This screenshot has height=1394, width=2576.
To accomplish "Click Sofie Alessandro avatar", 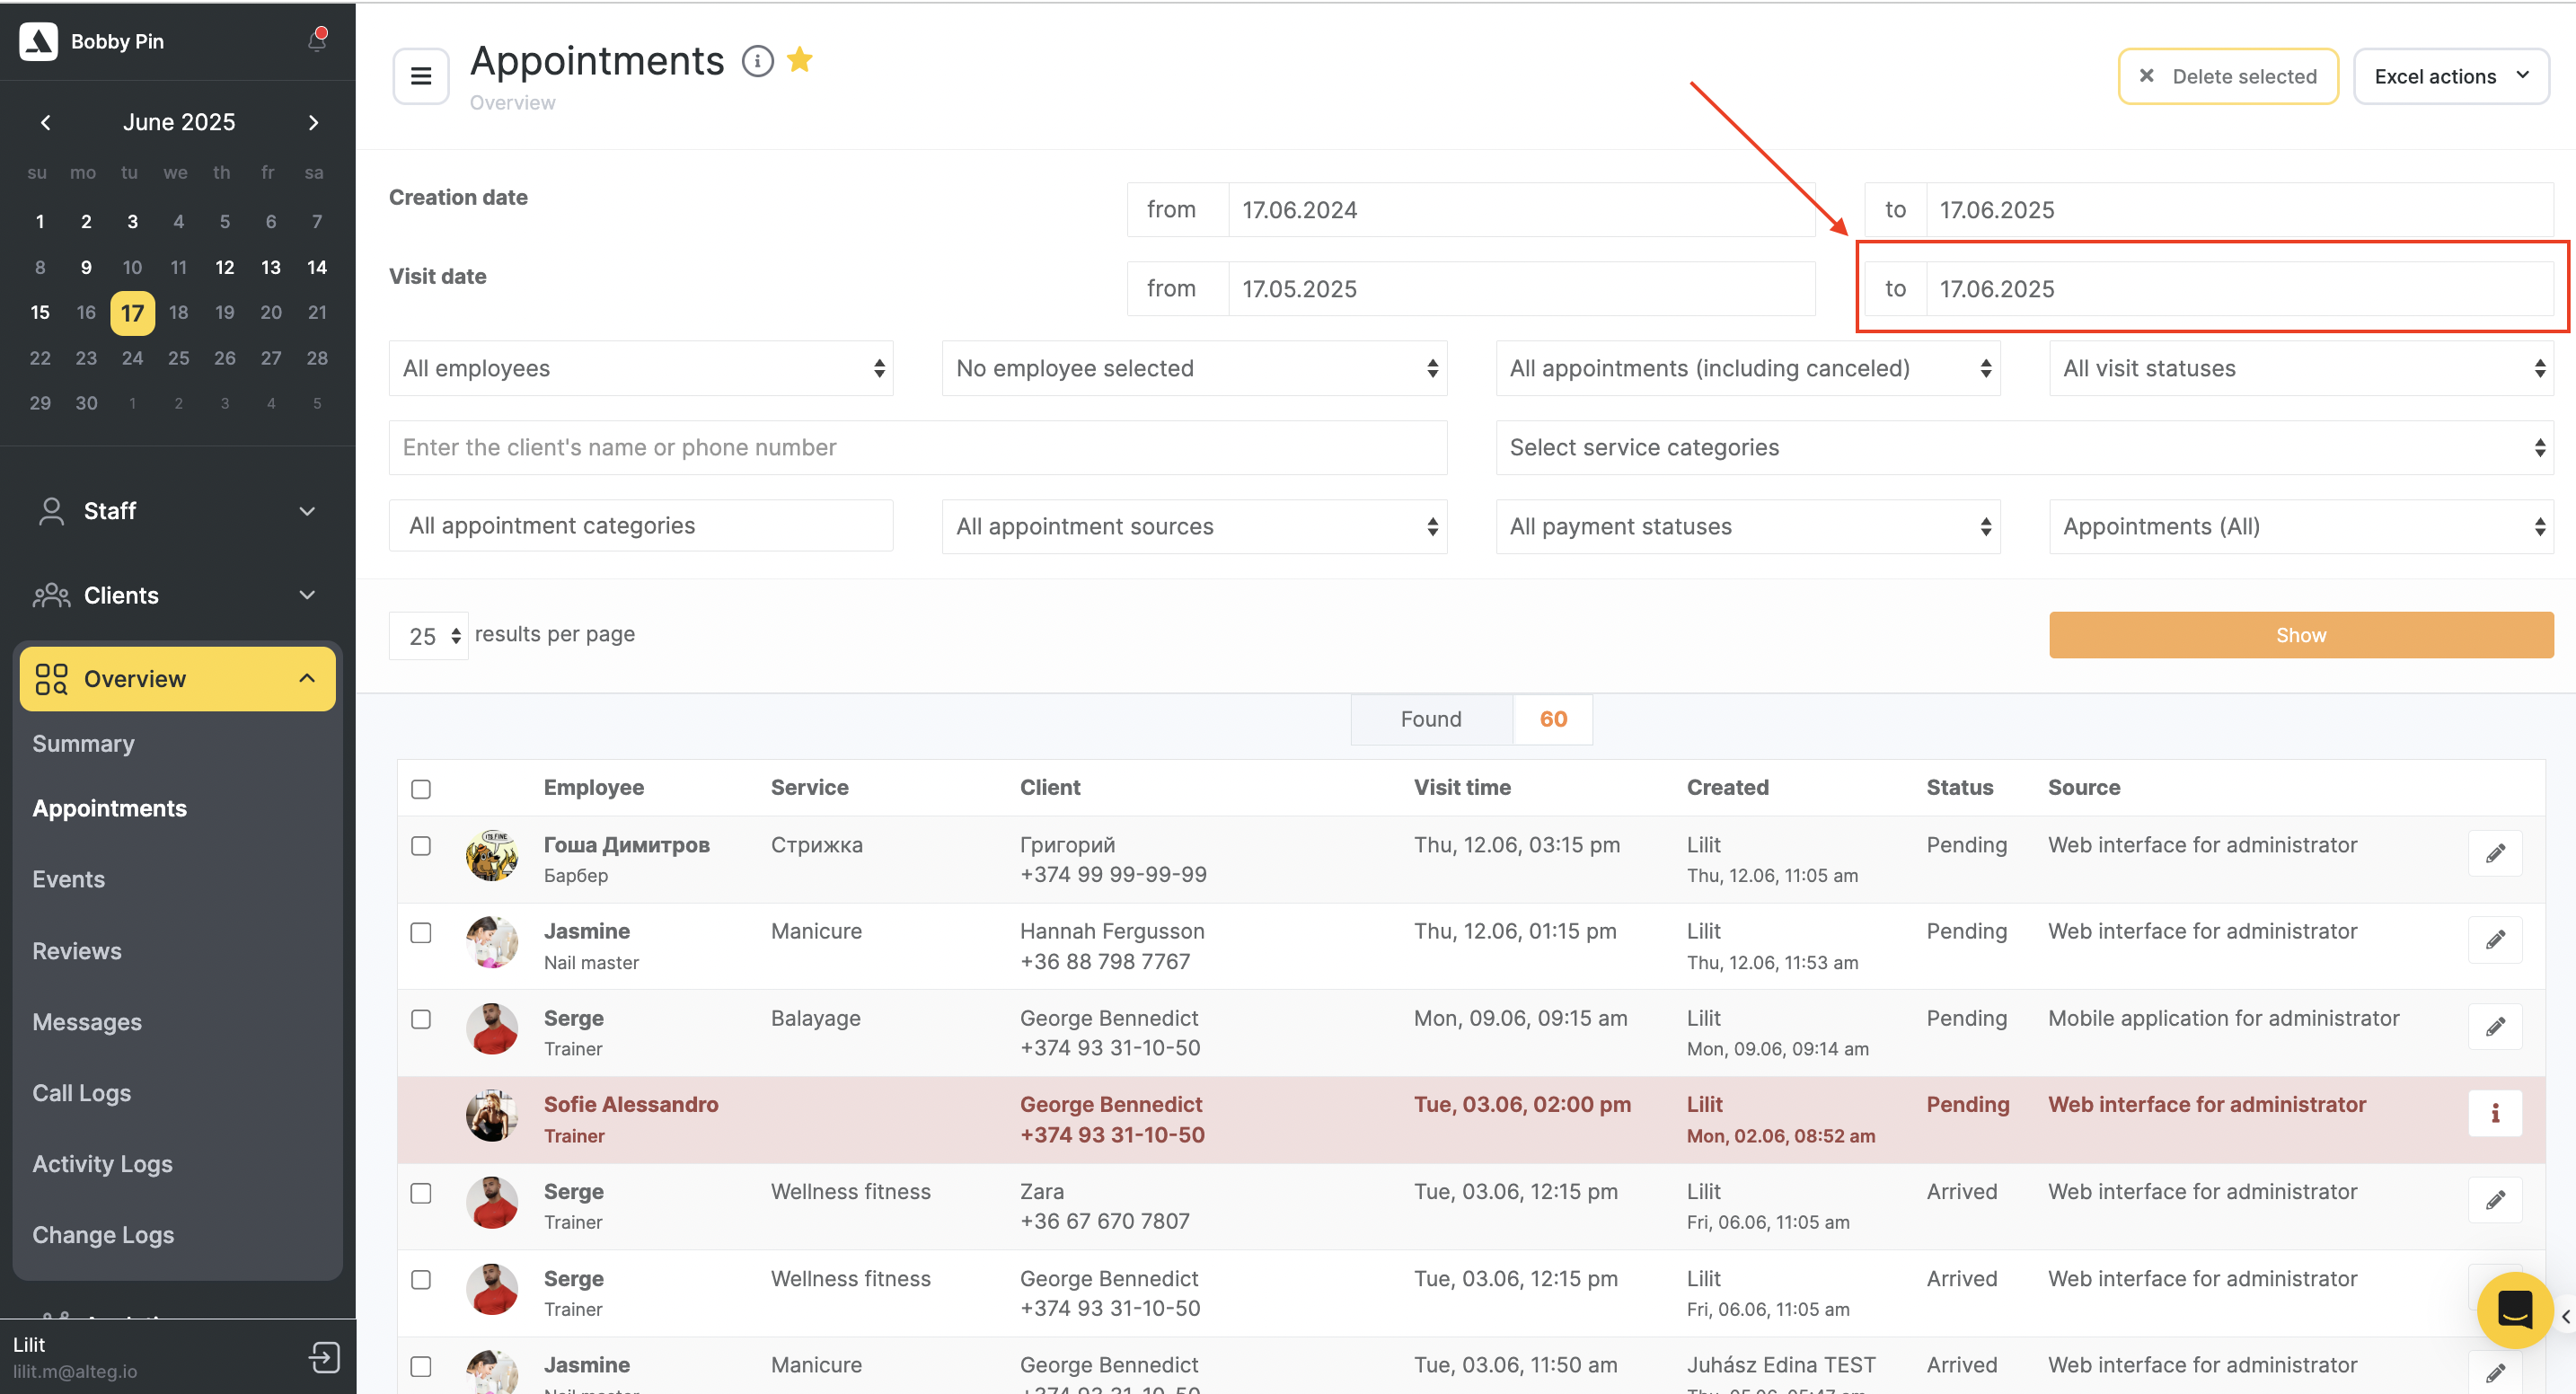I will pyautogui.click(x=492, y=1116).
